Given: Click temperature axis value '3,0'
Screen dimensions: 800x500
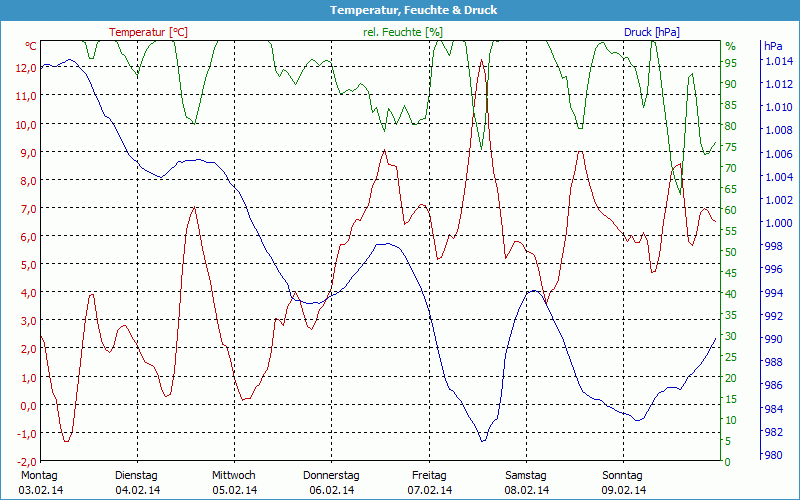Looking at the screenshot, I should (29, 321).
